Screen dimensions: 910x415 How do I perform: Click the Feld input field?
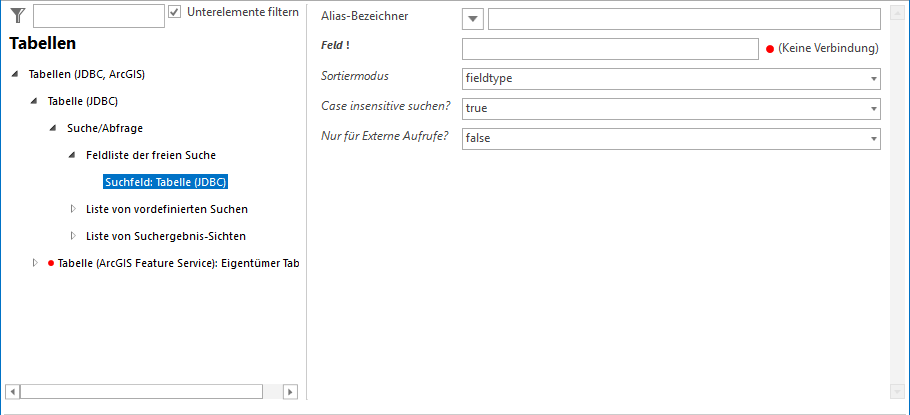(610, 49)
